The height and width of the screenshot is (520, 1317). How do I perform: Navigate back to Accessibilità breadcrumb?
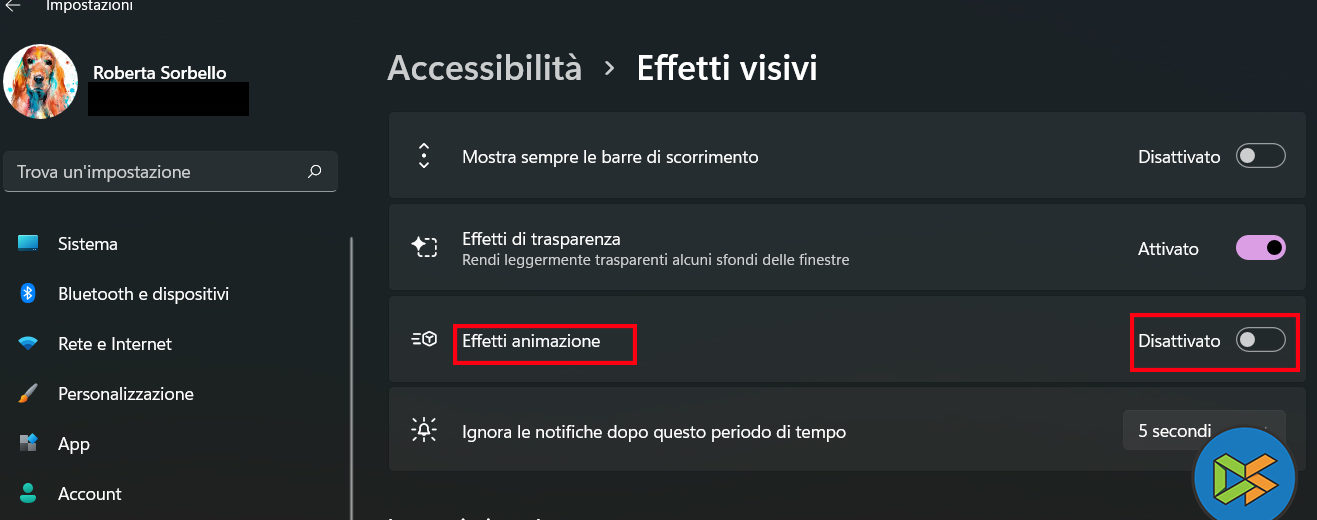(x=484, y=68)
